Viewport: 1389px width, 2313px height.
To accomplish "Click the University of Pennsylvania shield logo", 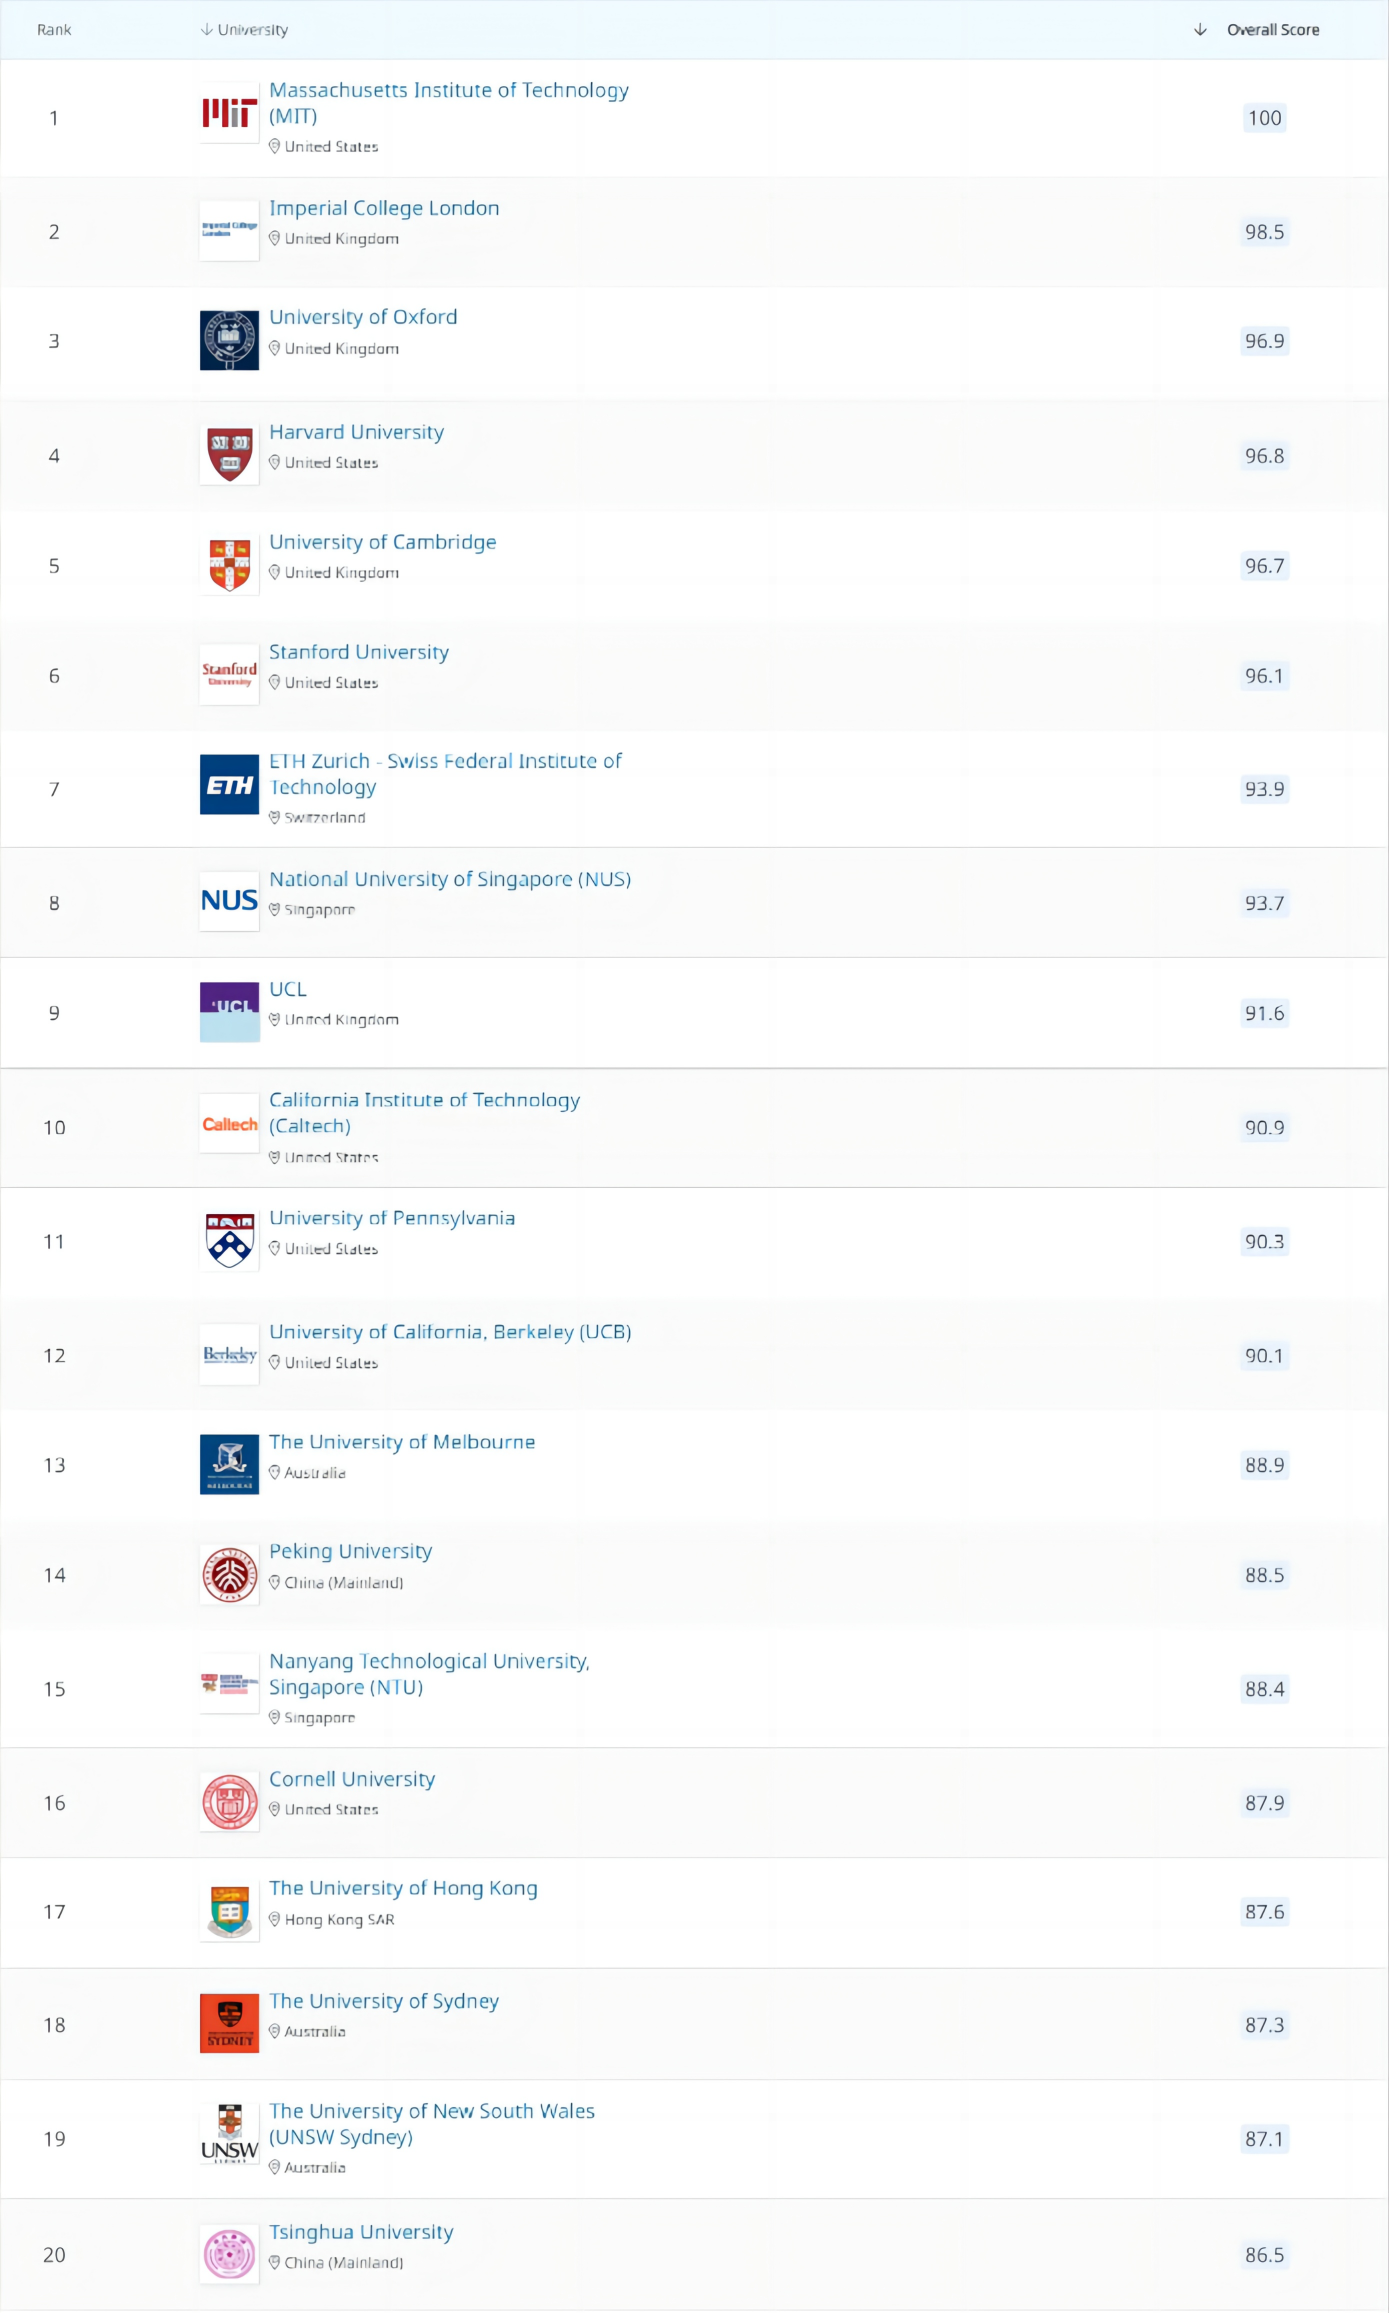I will click(x=229, y=1240).
